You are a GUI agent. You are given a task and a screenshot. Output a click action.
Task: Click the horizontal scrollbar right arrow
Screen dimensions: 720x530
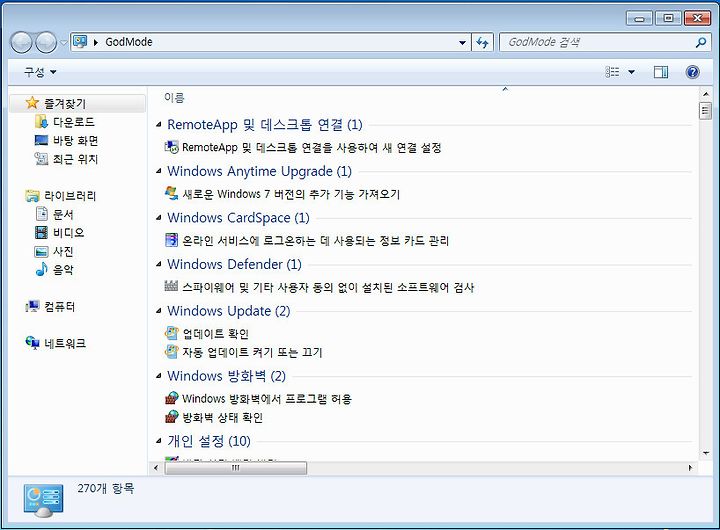click(690, 468)
